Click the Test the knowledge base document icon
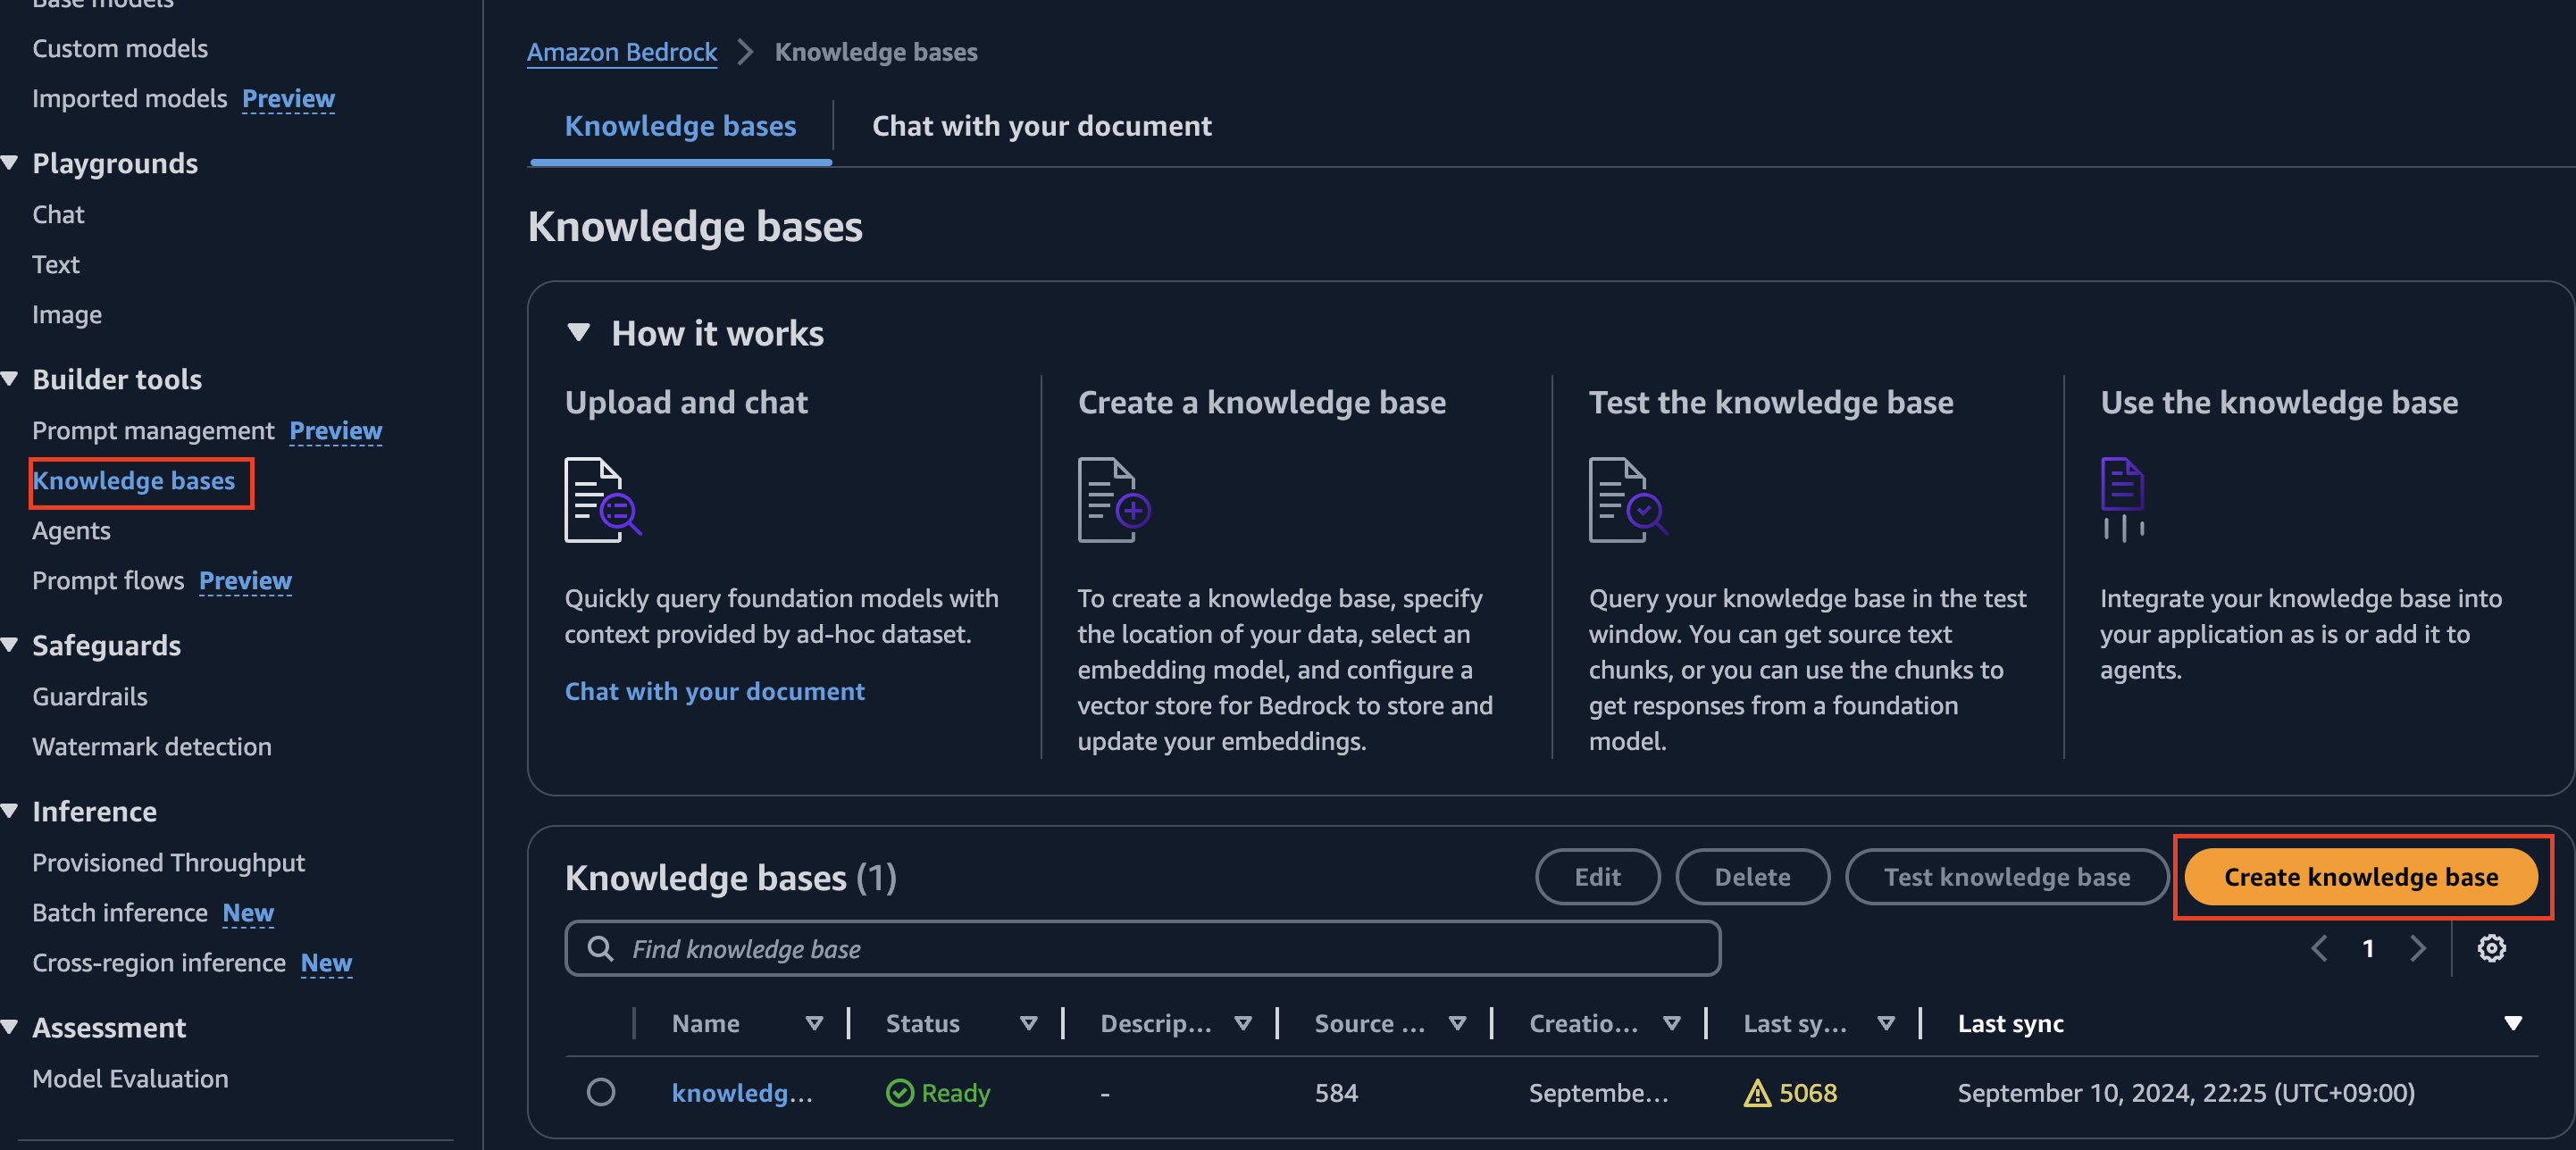The width and height of the screenshot is (2576, 1150). (1628, 500)
